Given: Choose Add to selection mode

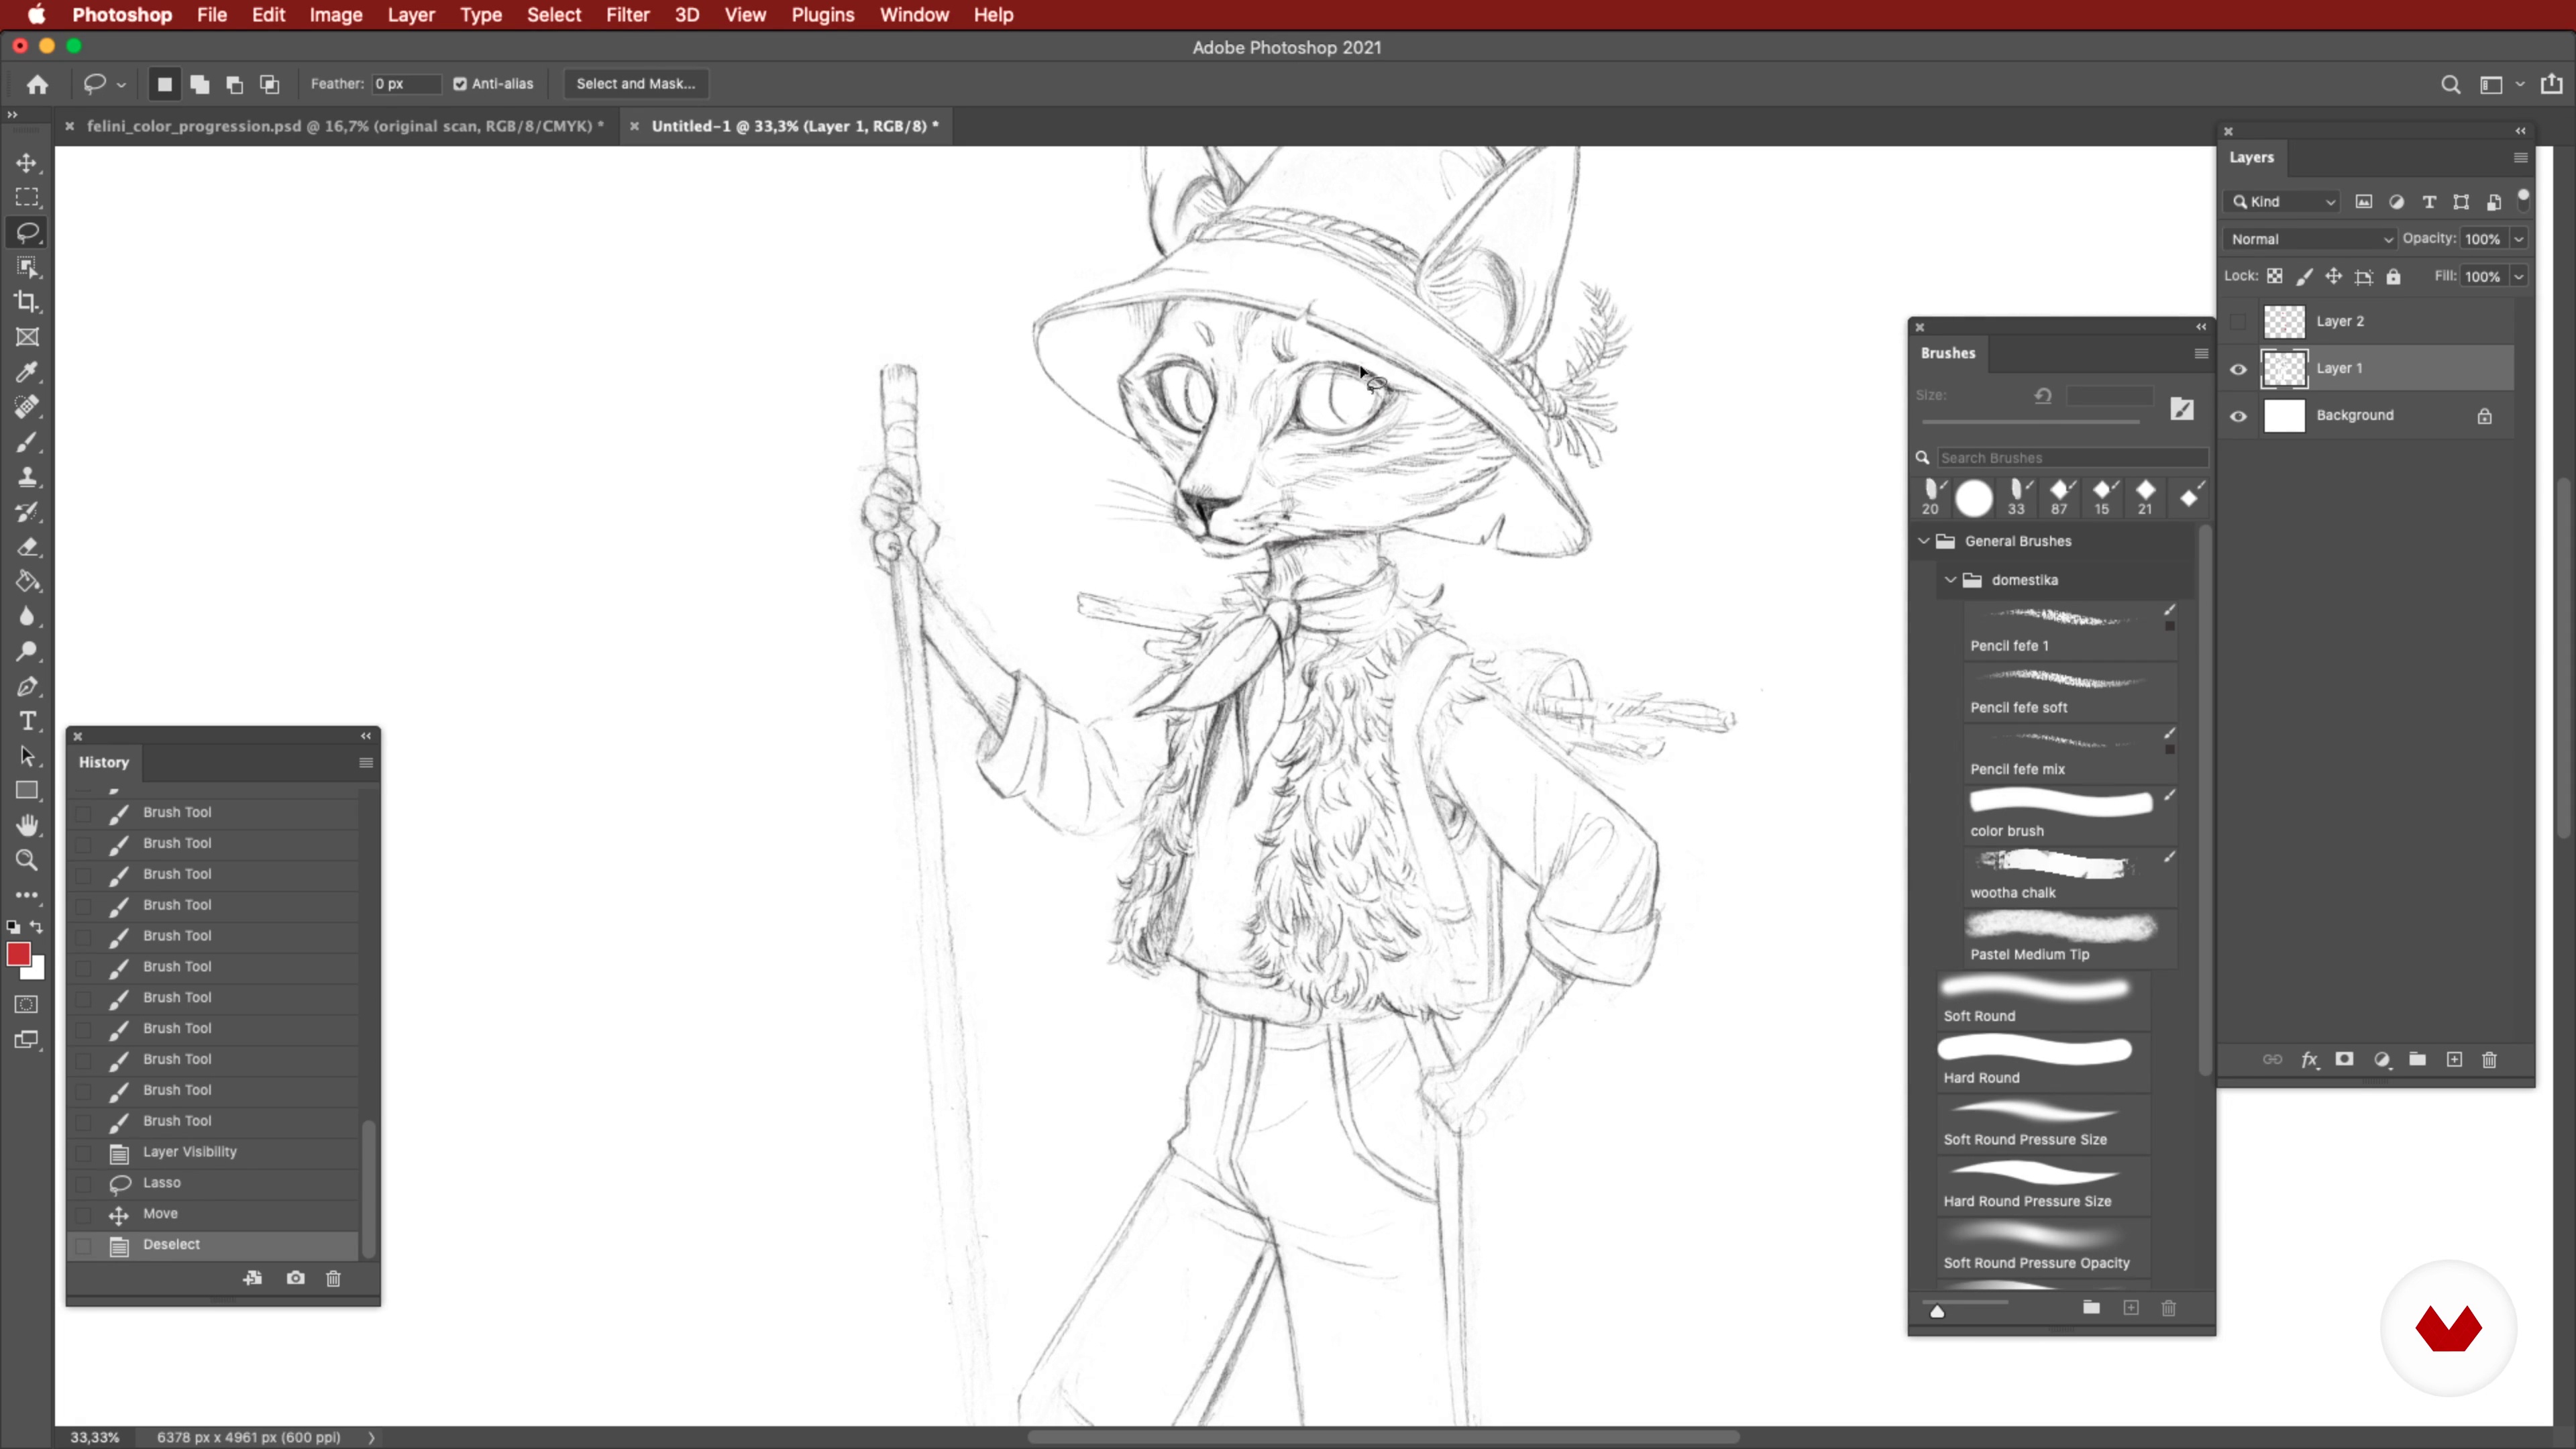Looking at the screenshot, I should click(x=200, y=84).
